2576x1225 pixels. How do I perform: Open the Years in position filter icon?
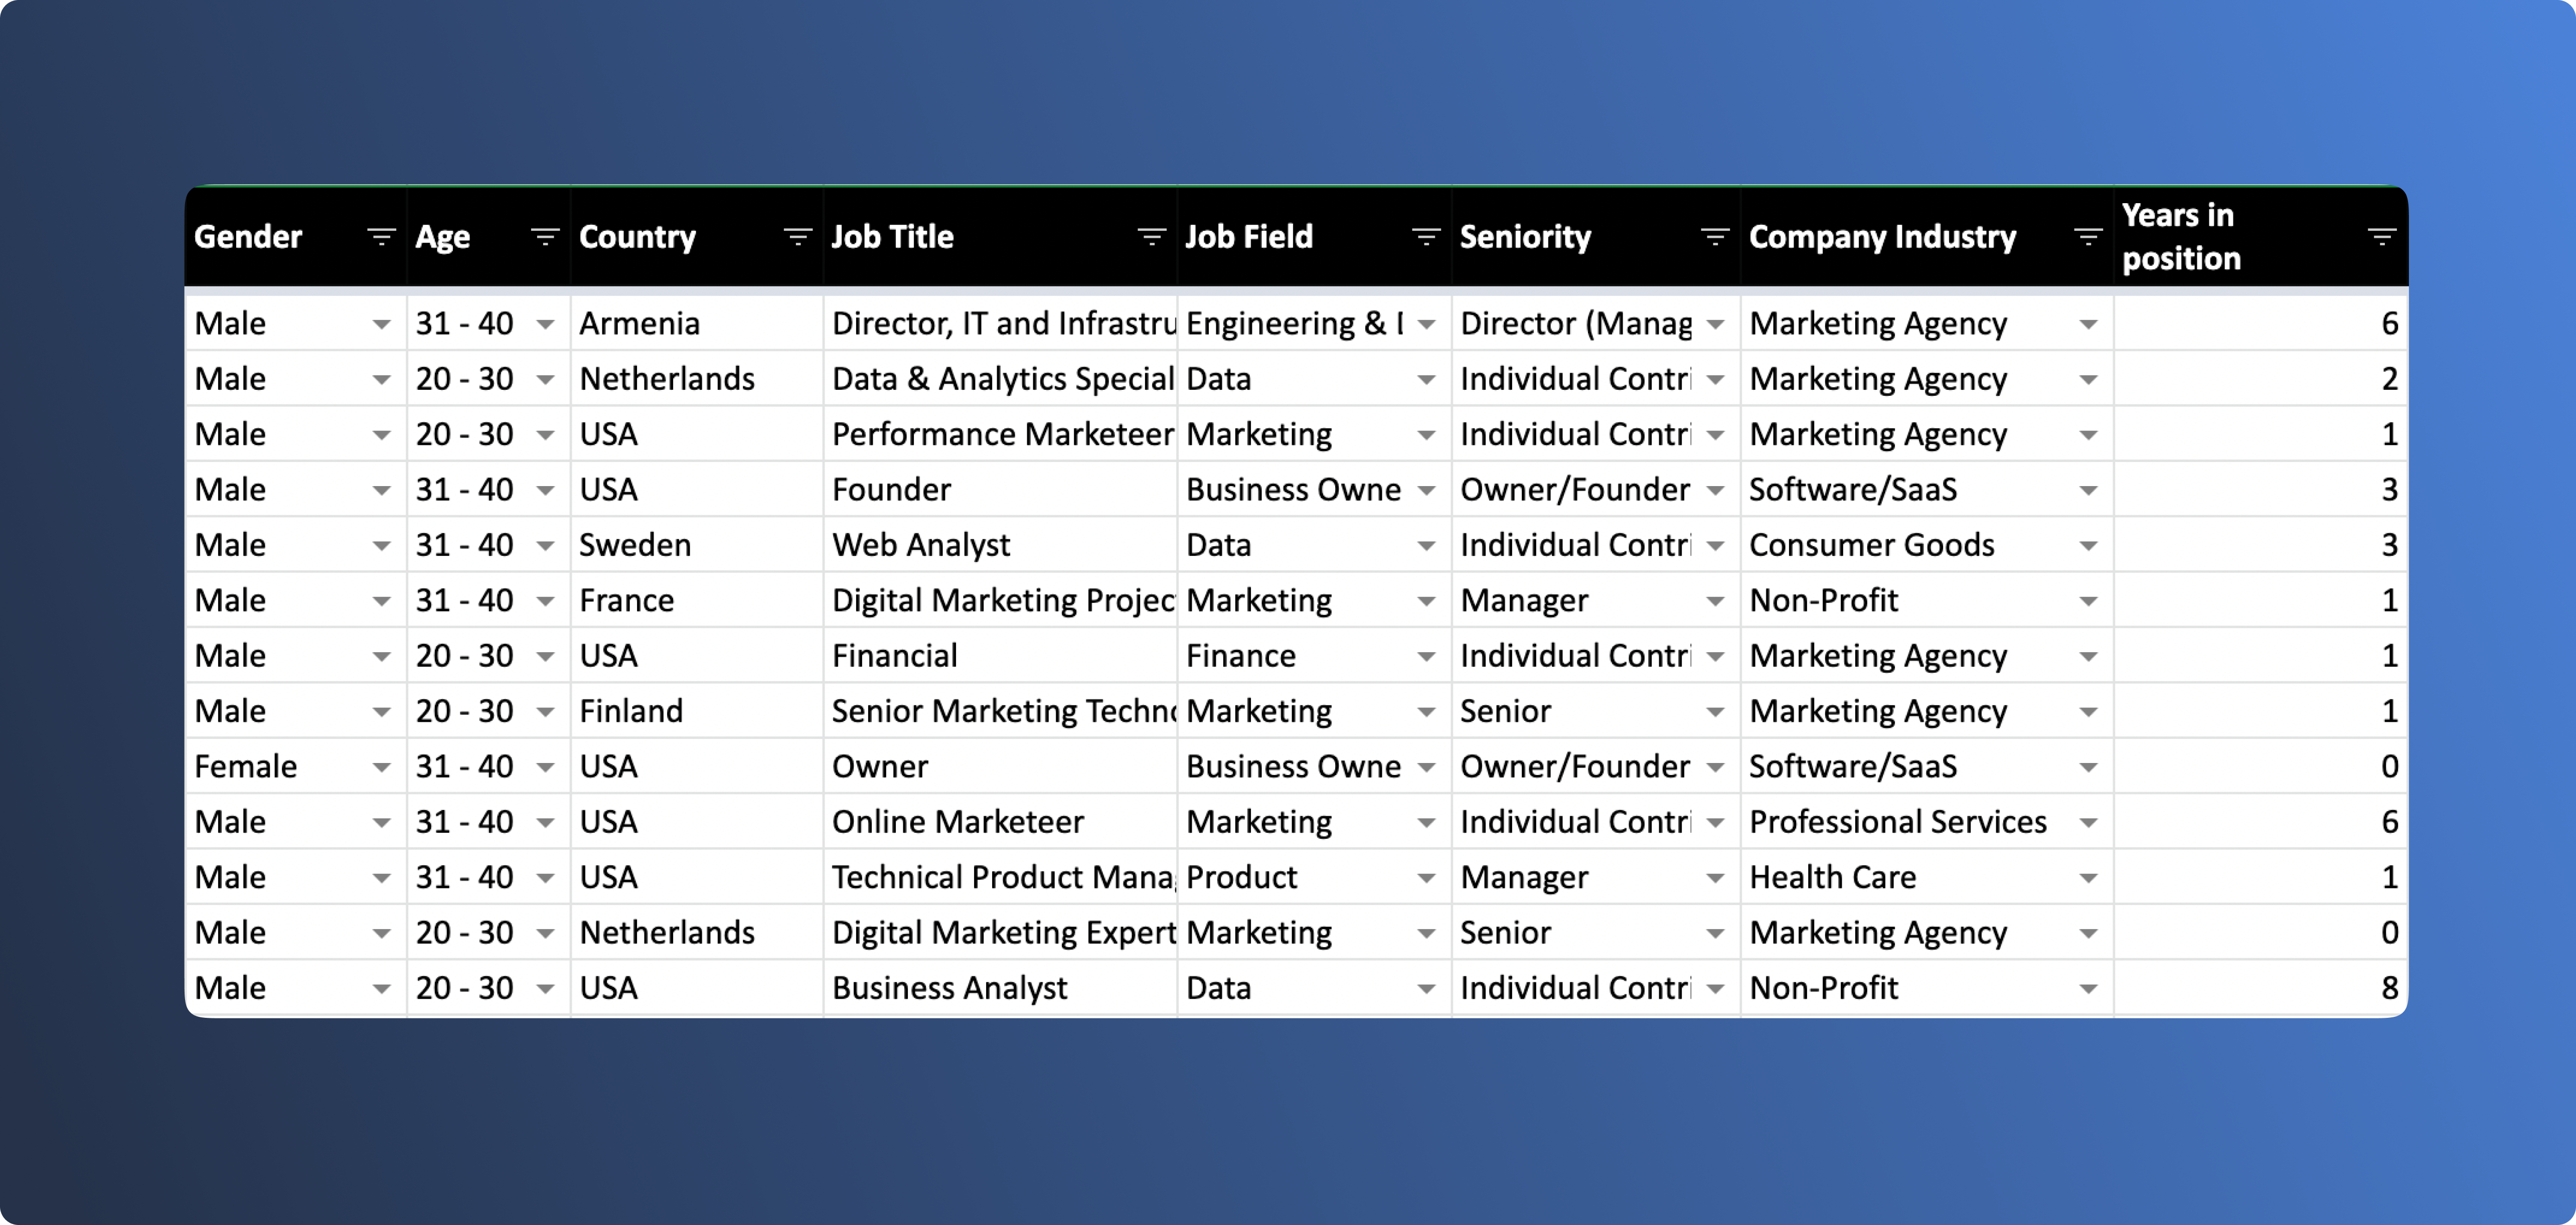[2382, 237]
